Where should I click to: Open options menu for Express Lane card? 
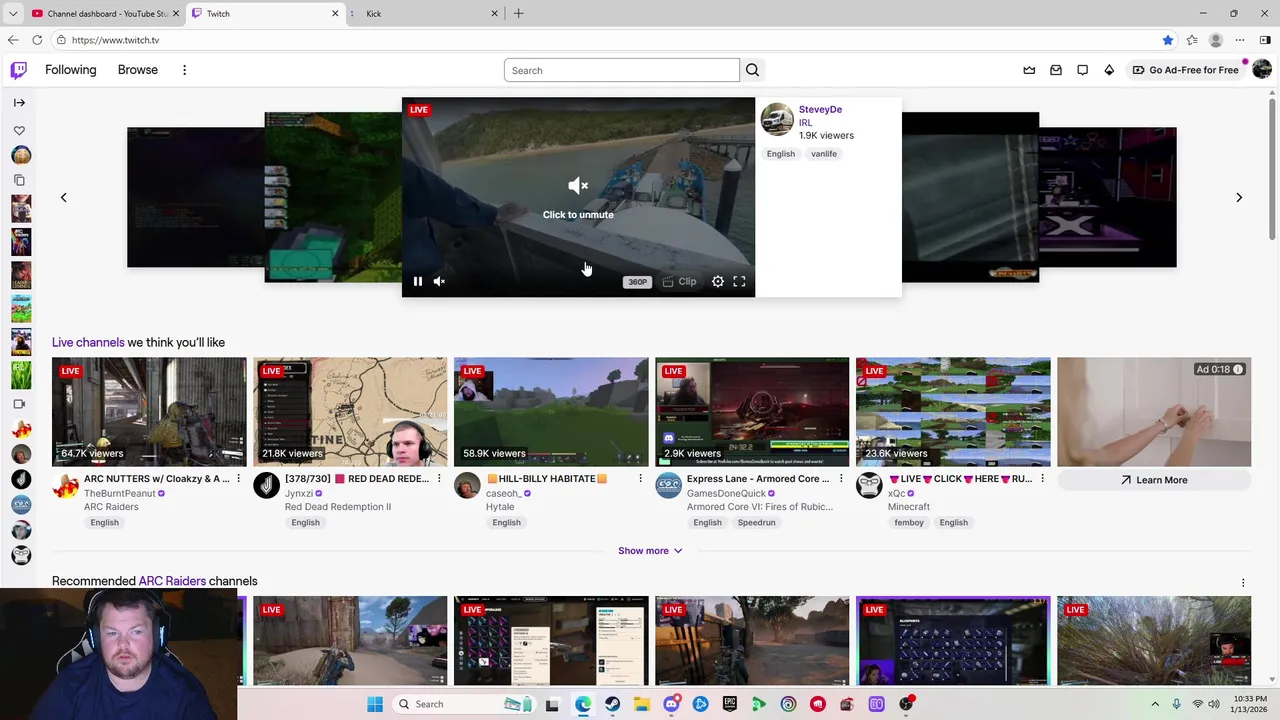tap(841, 479)
